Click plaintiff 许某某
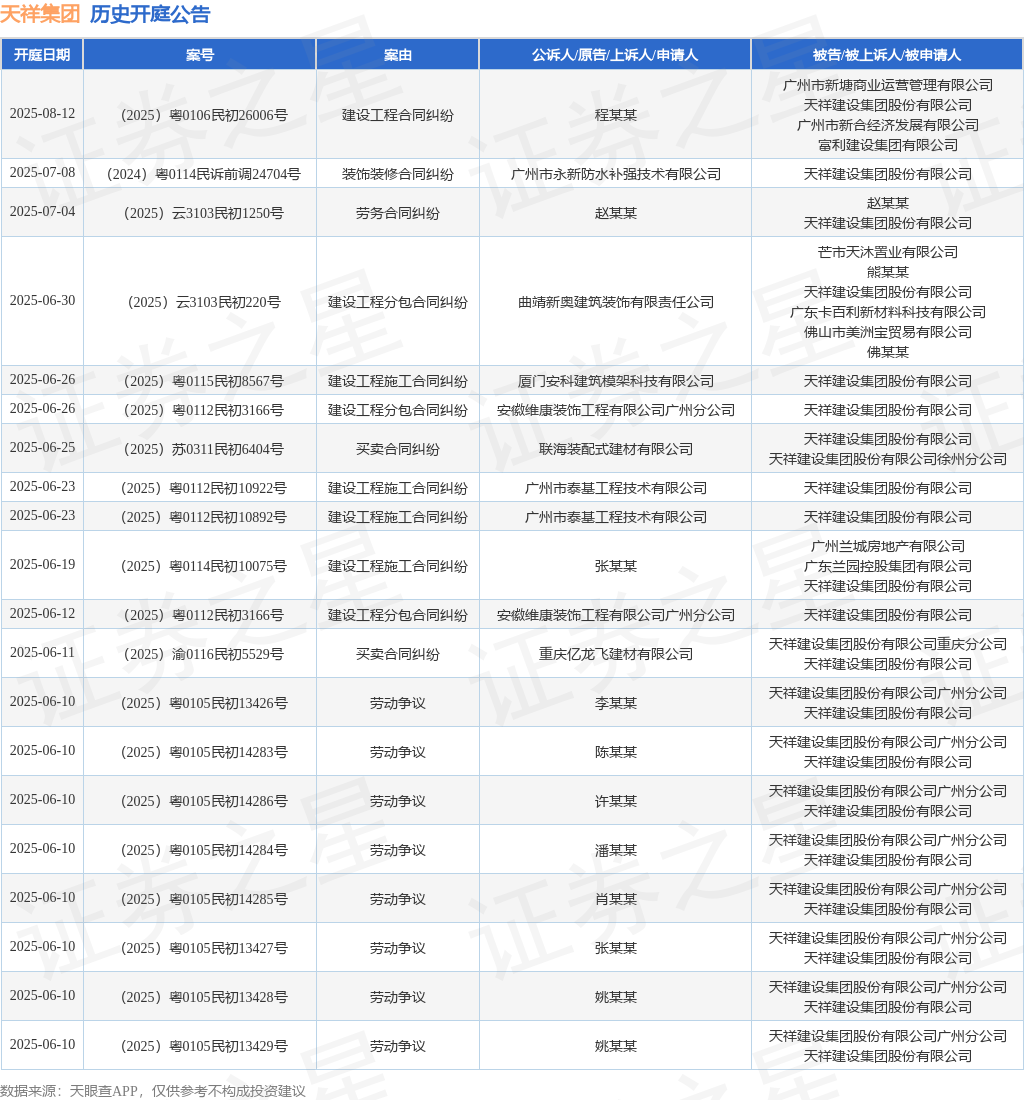1024x1100 pixels. (615, 801)
